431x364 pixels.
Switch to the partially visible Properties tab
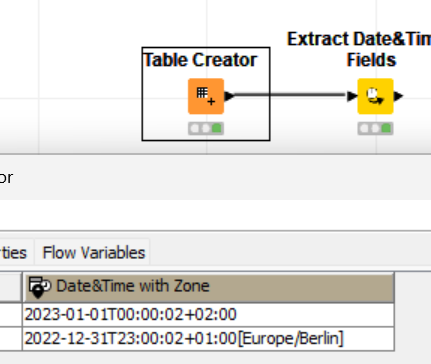[14, 252]
